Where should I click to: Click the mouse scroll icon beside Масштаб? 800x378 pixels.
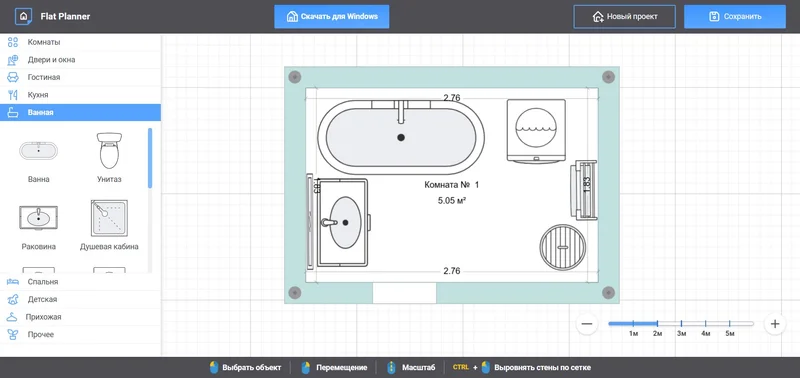(391, 368)
